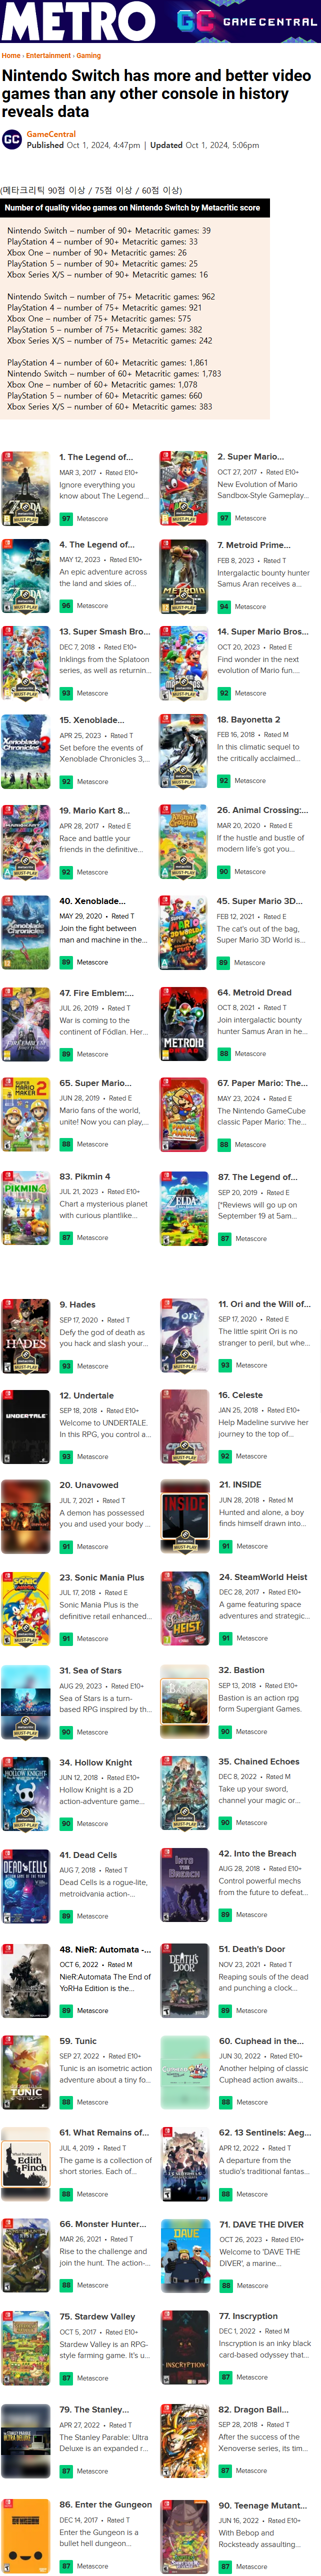Open the Gaming breadcrumb link
This screenshot has width=321, height=2576.
click(89, 55)
